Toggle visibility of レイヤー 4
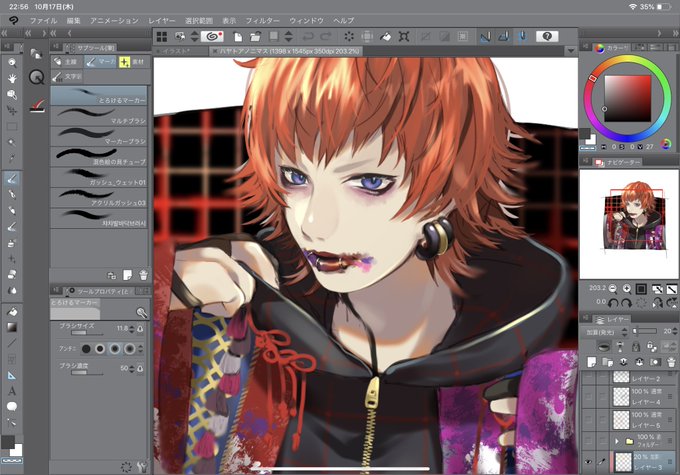Viewport: 680px width, 475px height. pyautogui.click(x=588, y=396)
